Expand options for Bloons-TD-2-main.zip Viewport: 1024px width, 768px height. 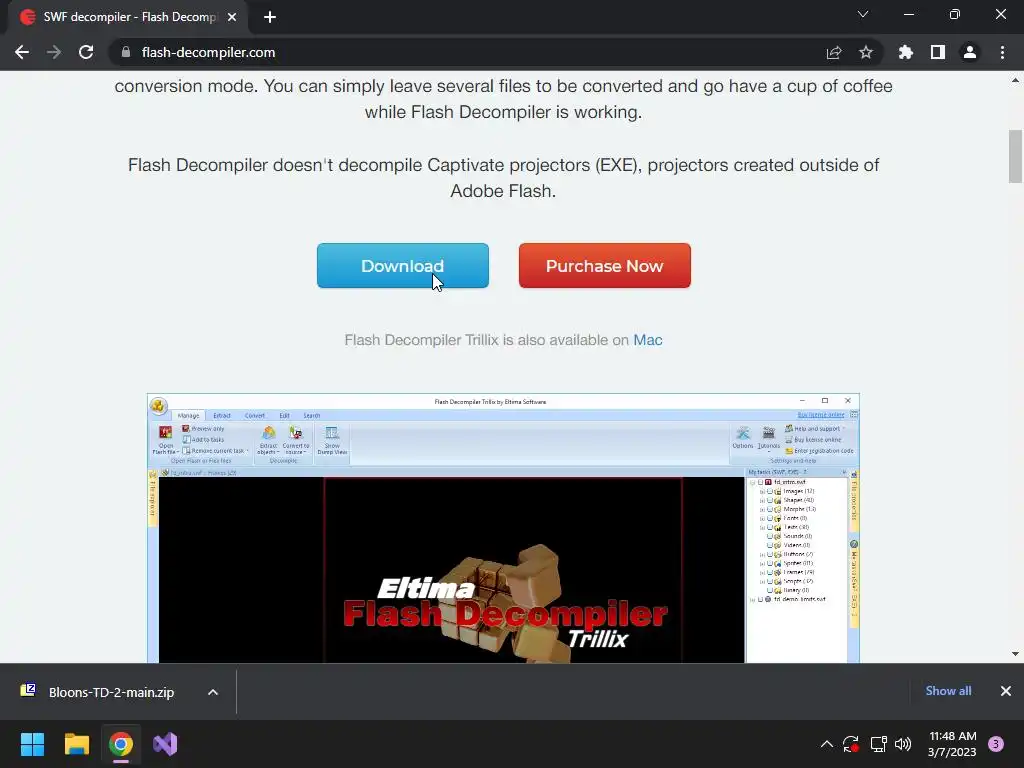tap(213, 692)
